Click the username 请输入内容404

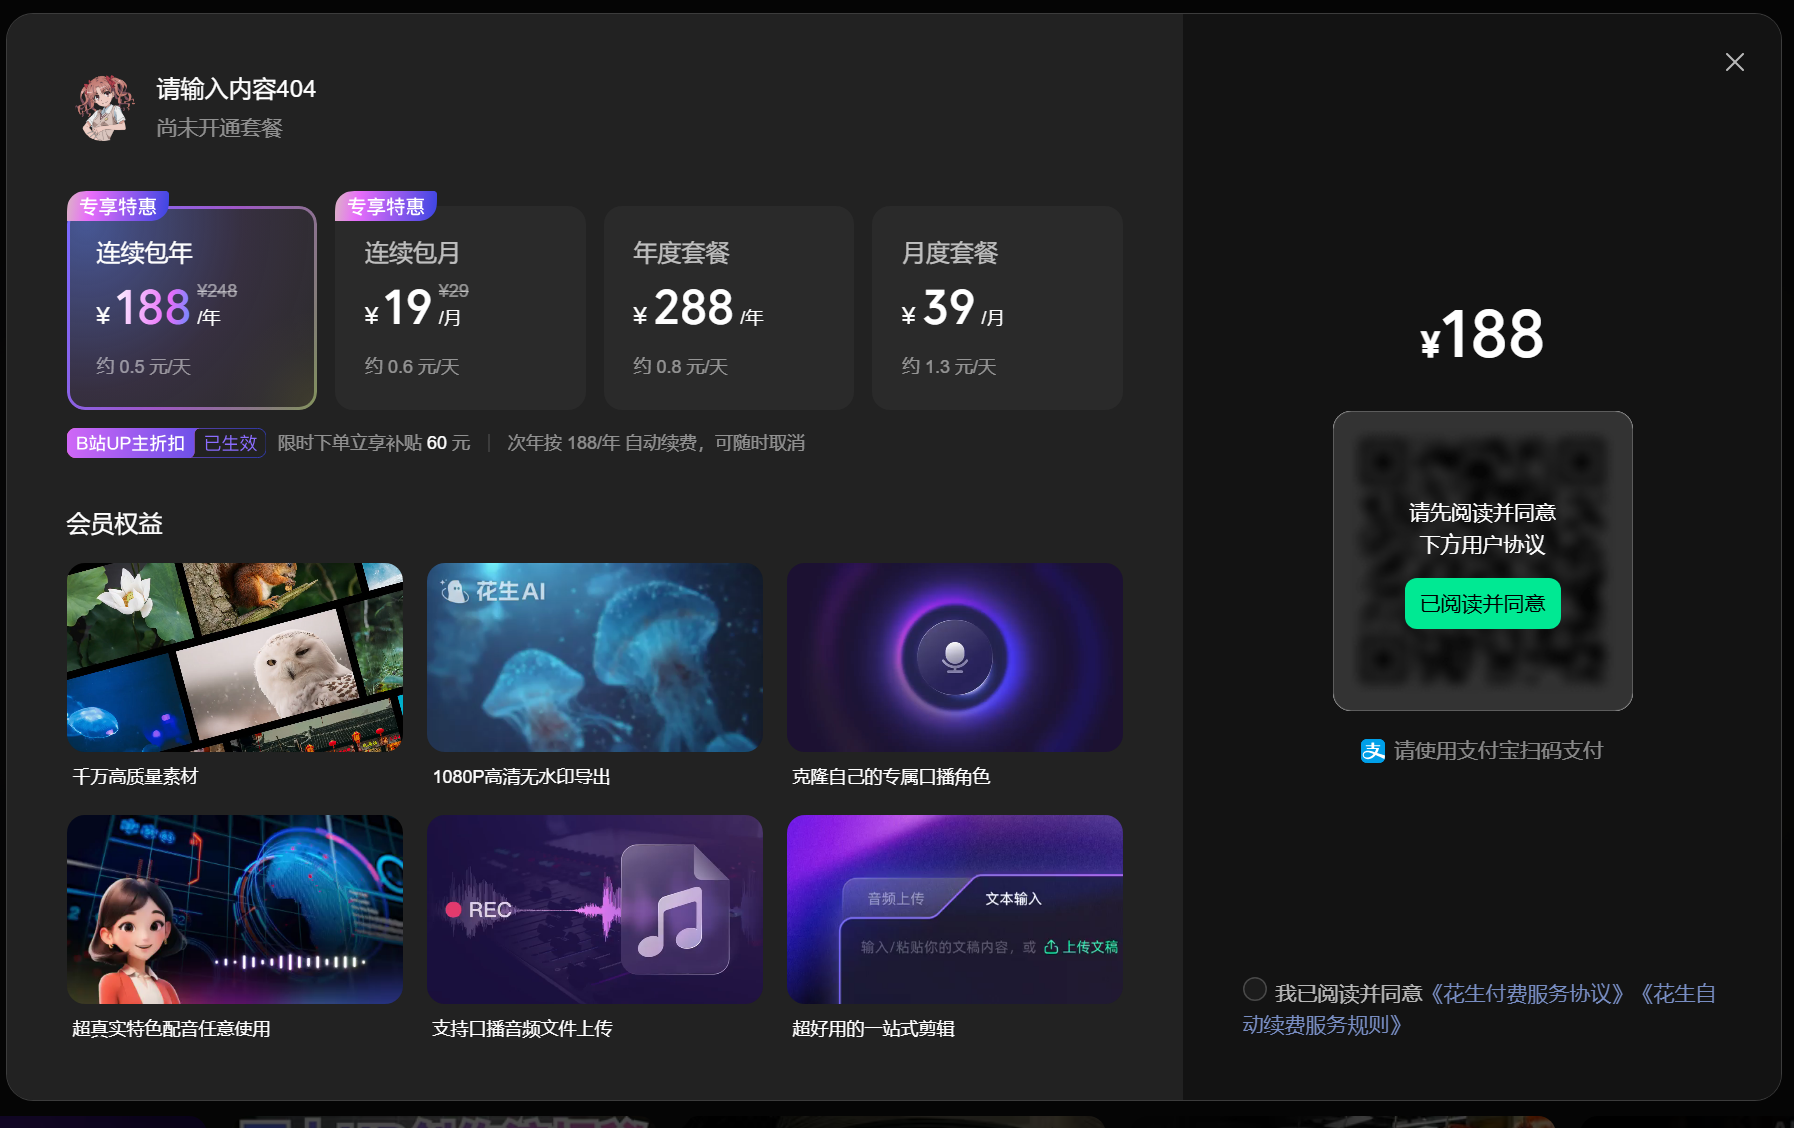tap(236, 89)
